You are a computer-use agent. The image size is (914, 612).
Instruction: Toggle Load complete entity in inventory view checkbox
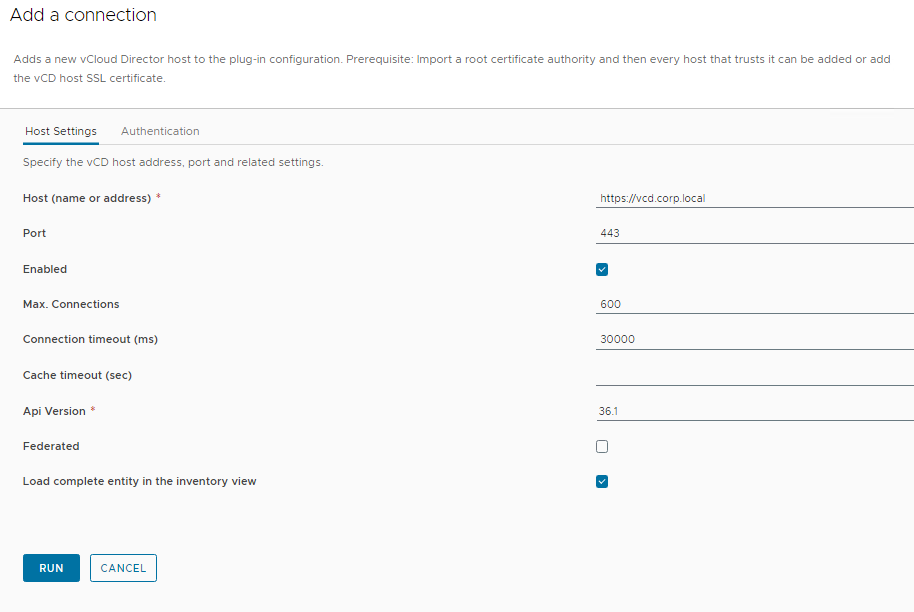(602, 481)
